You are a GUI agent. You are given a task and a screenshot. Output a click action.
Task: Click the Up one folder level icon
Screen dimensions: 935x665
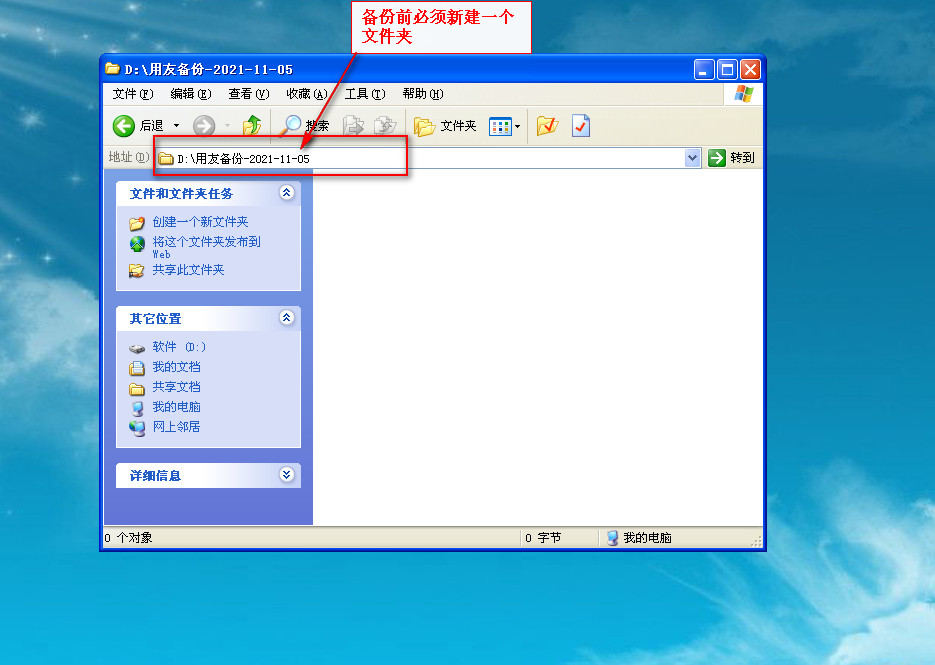pos(253,125)
